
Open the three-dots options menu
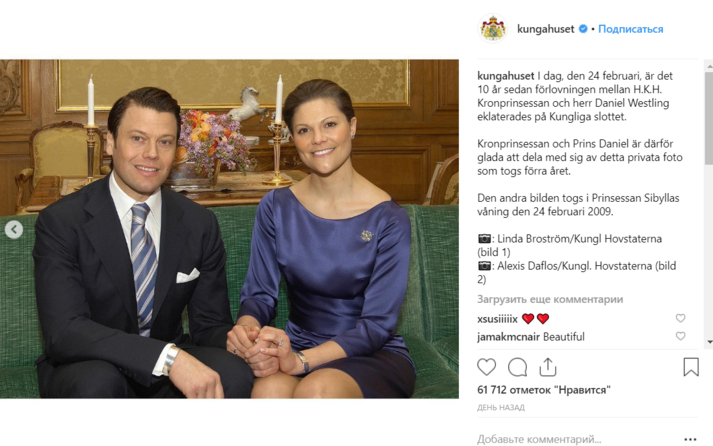click(x=690, y=439)
